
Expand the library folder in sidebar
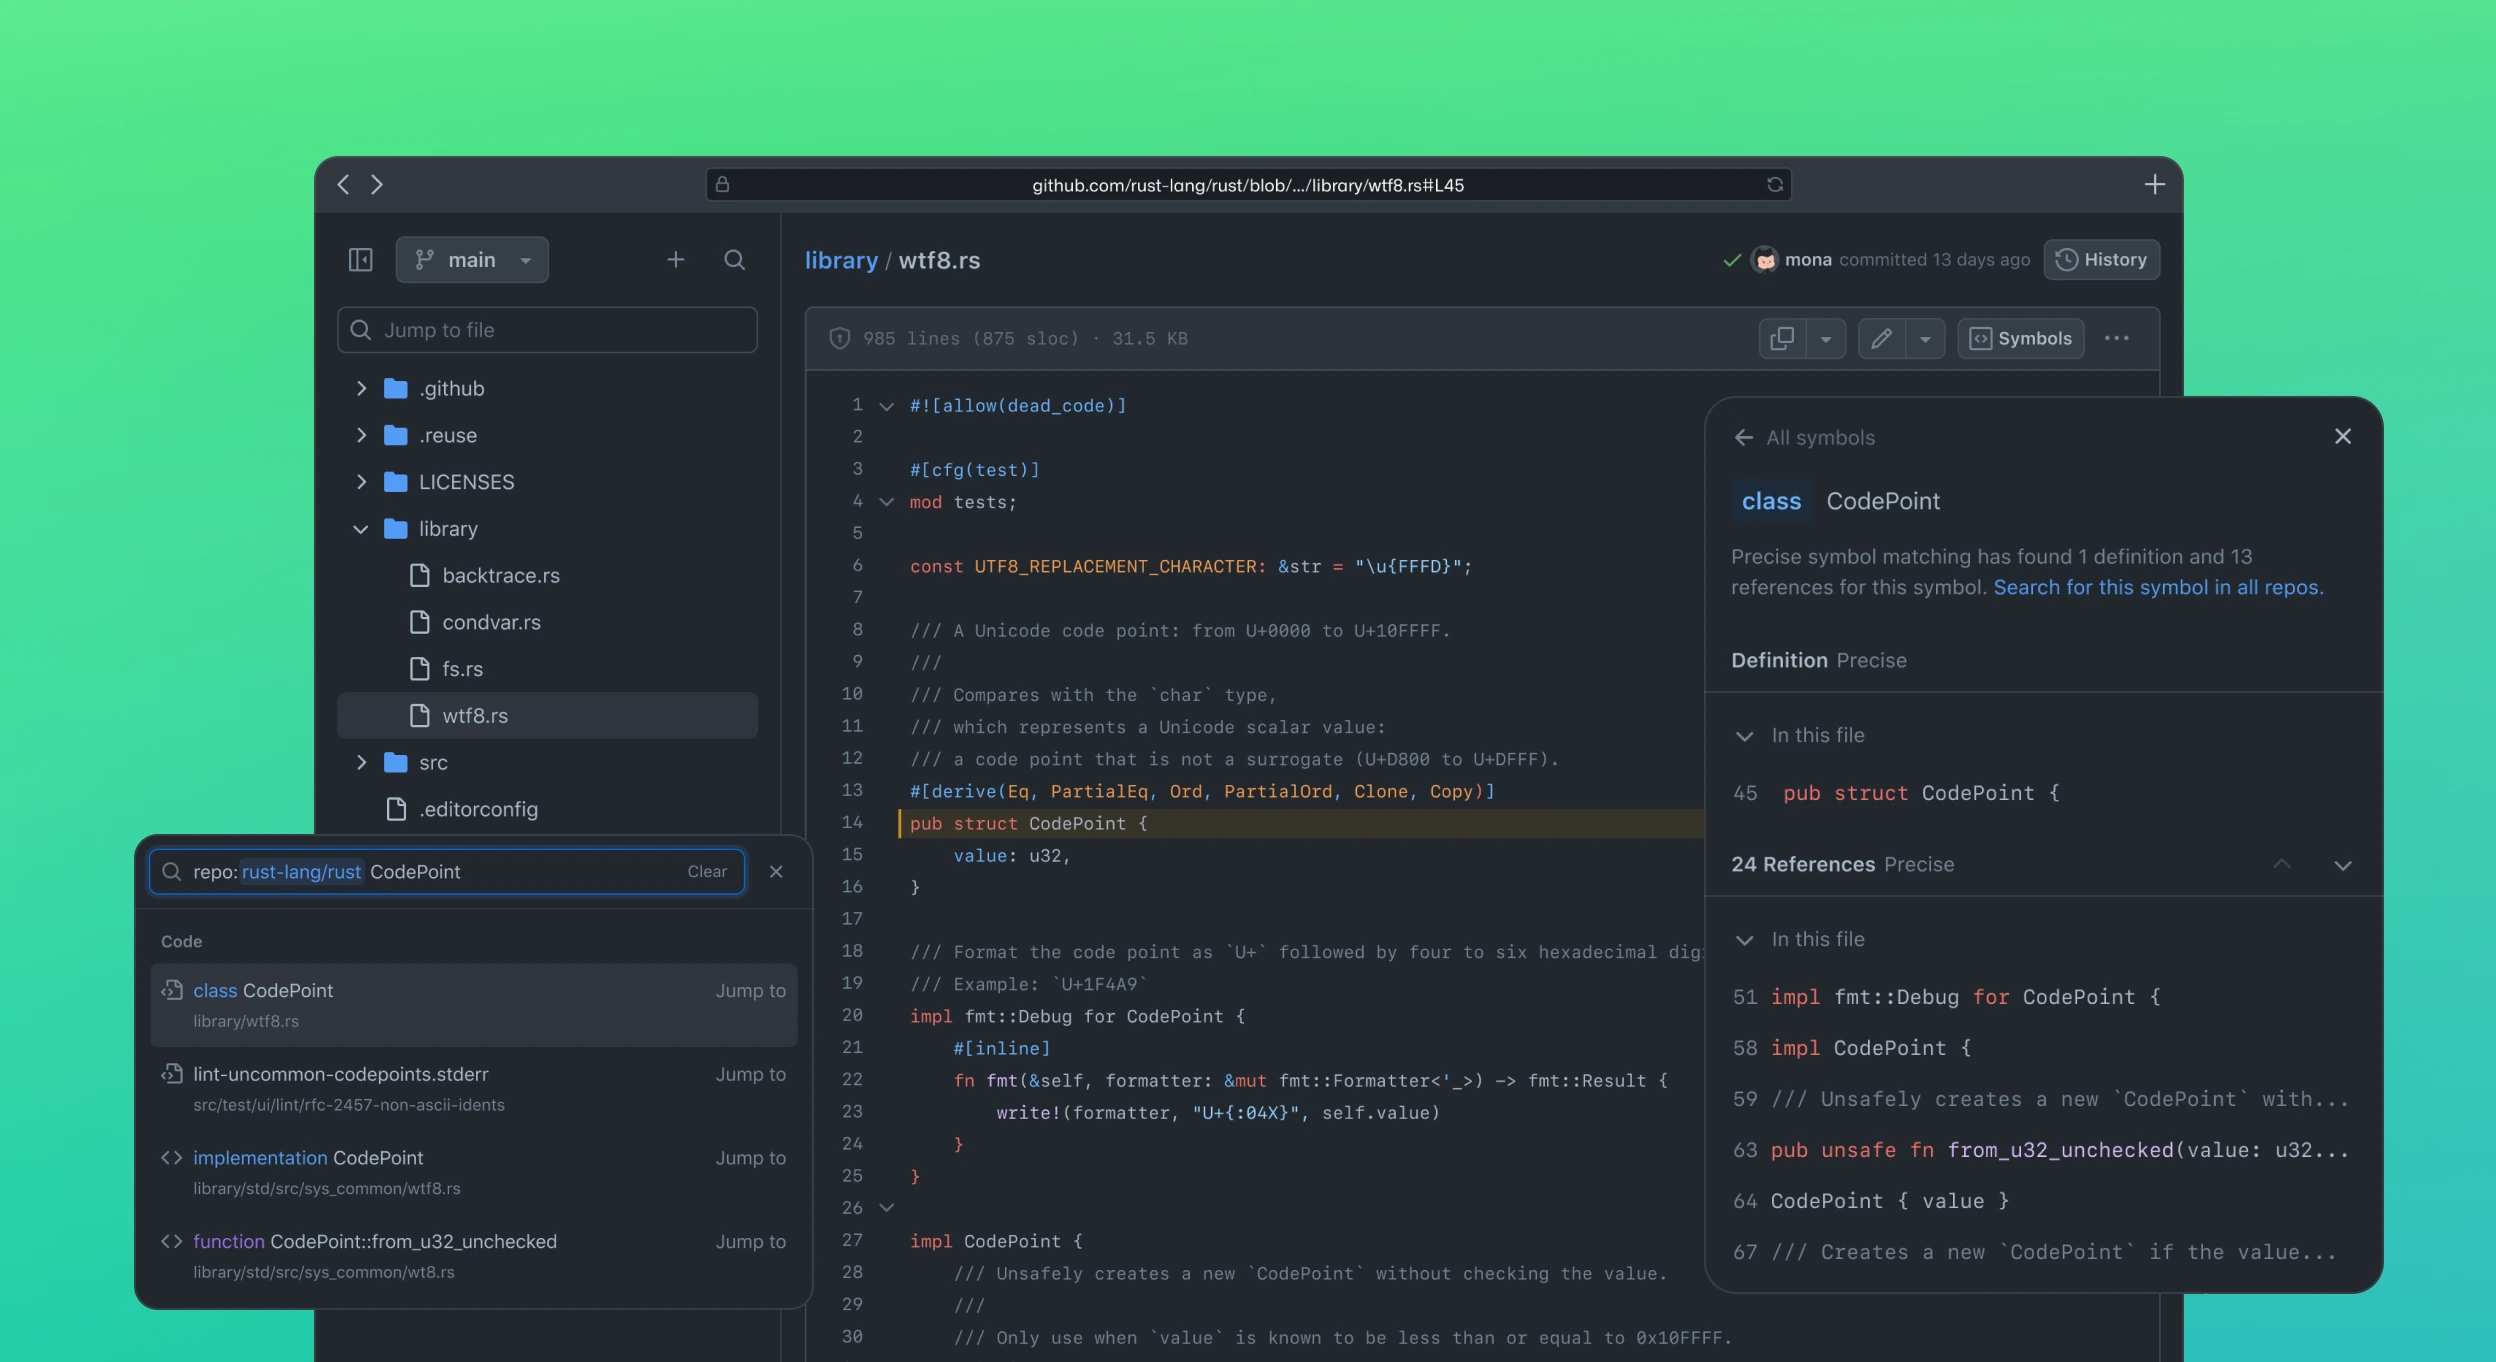[359, 528]
